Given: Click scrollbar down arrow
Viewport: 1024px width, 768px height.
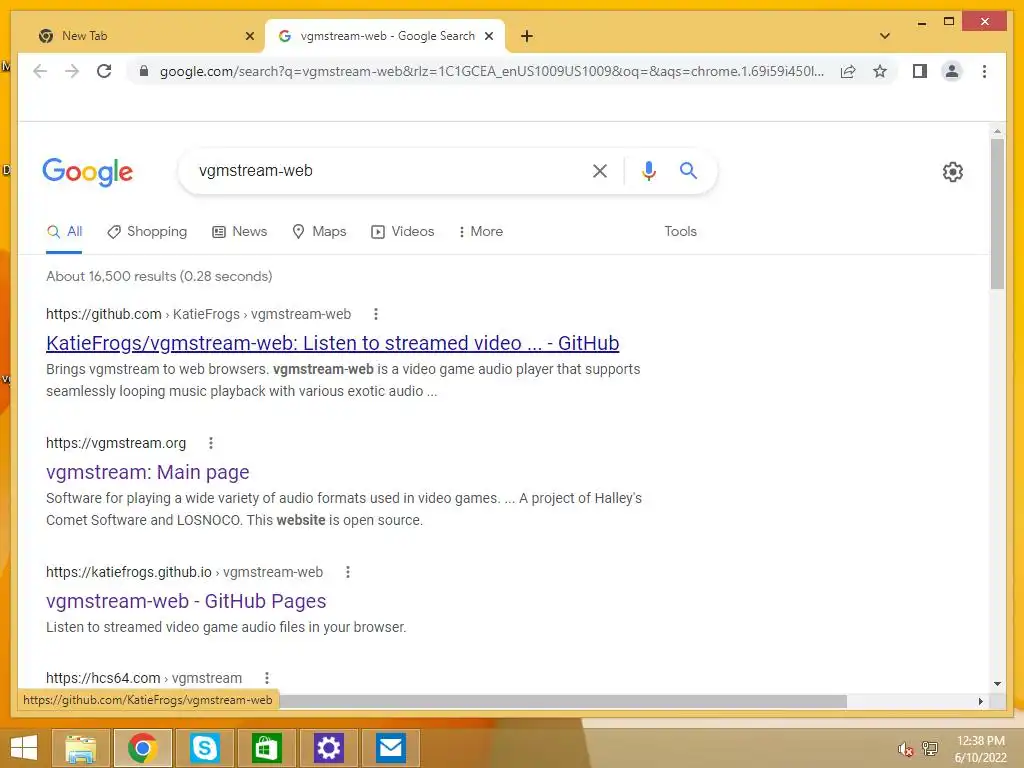Looking at the screenshot, I should click(997, 684).
